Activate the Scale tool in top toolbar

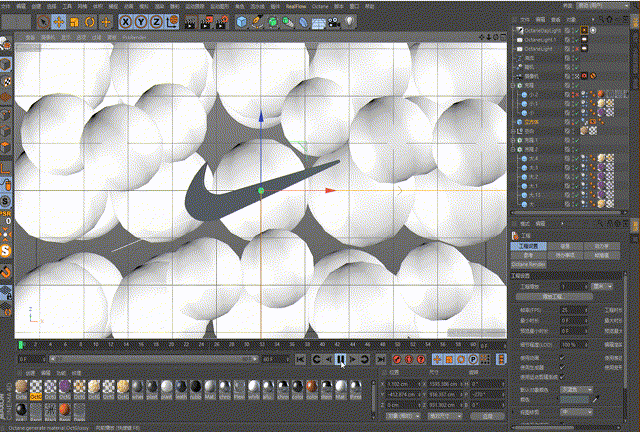(x=74, y=22)
